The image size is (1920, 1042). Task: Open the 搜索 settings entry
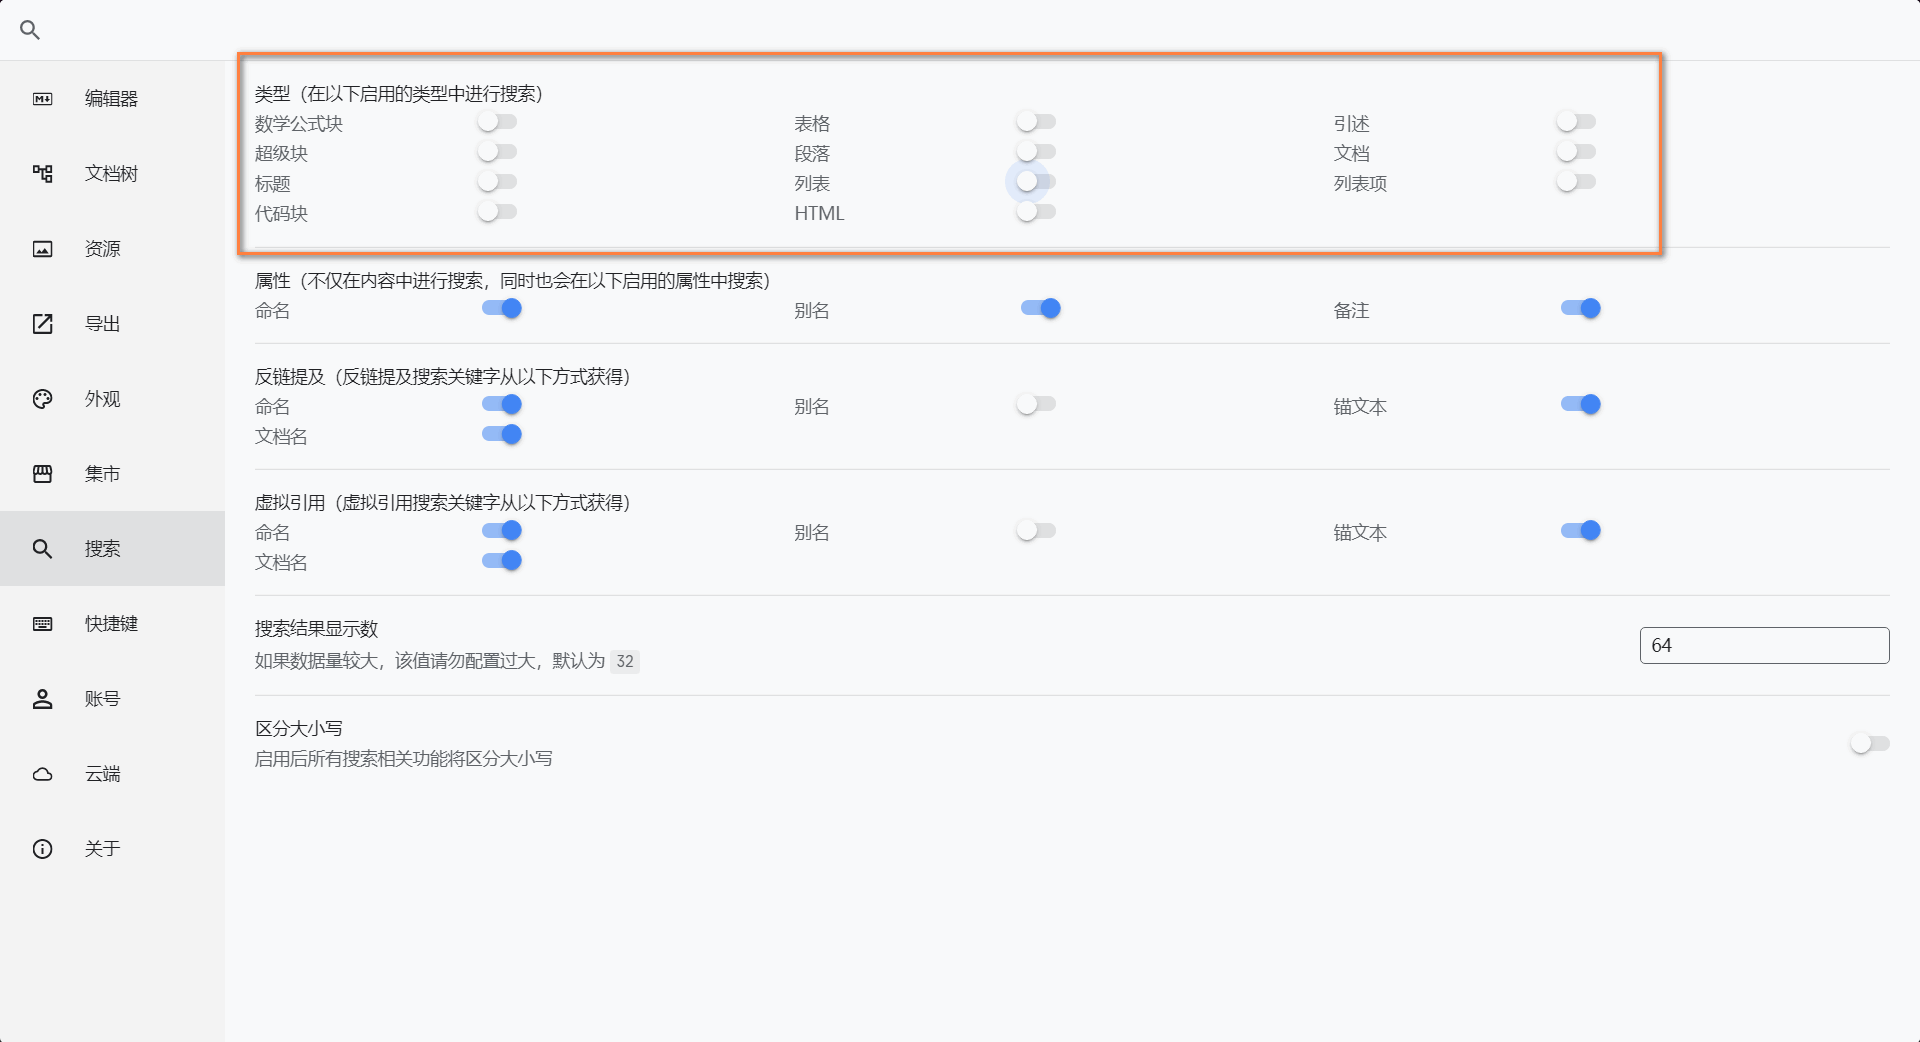click(x=42, y=548)
